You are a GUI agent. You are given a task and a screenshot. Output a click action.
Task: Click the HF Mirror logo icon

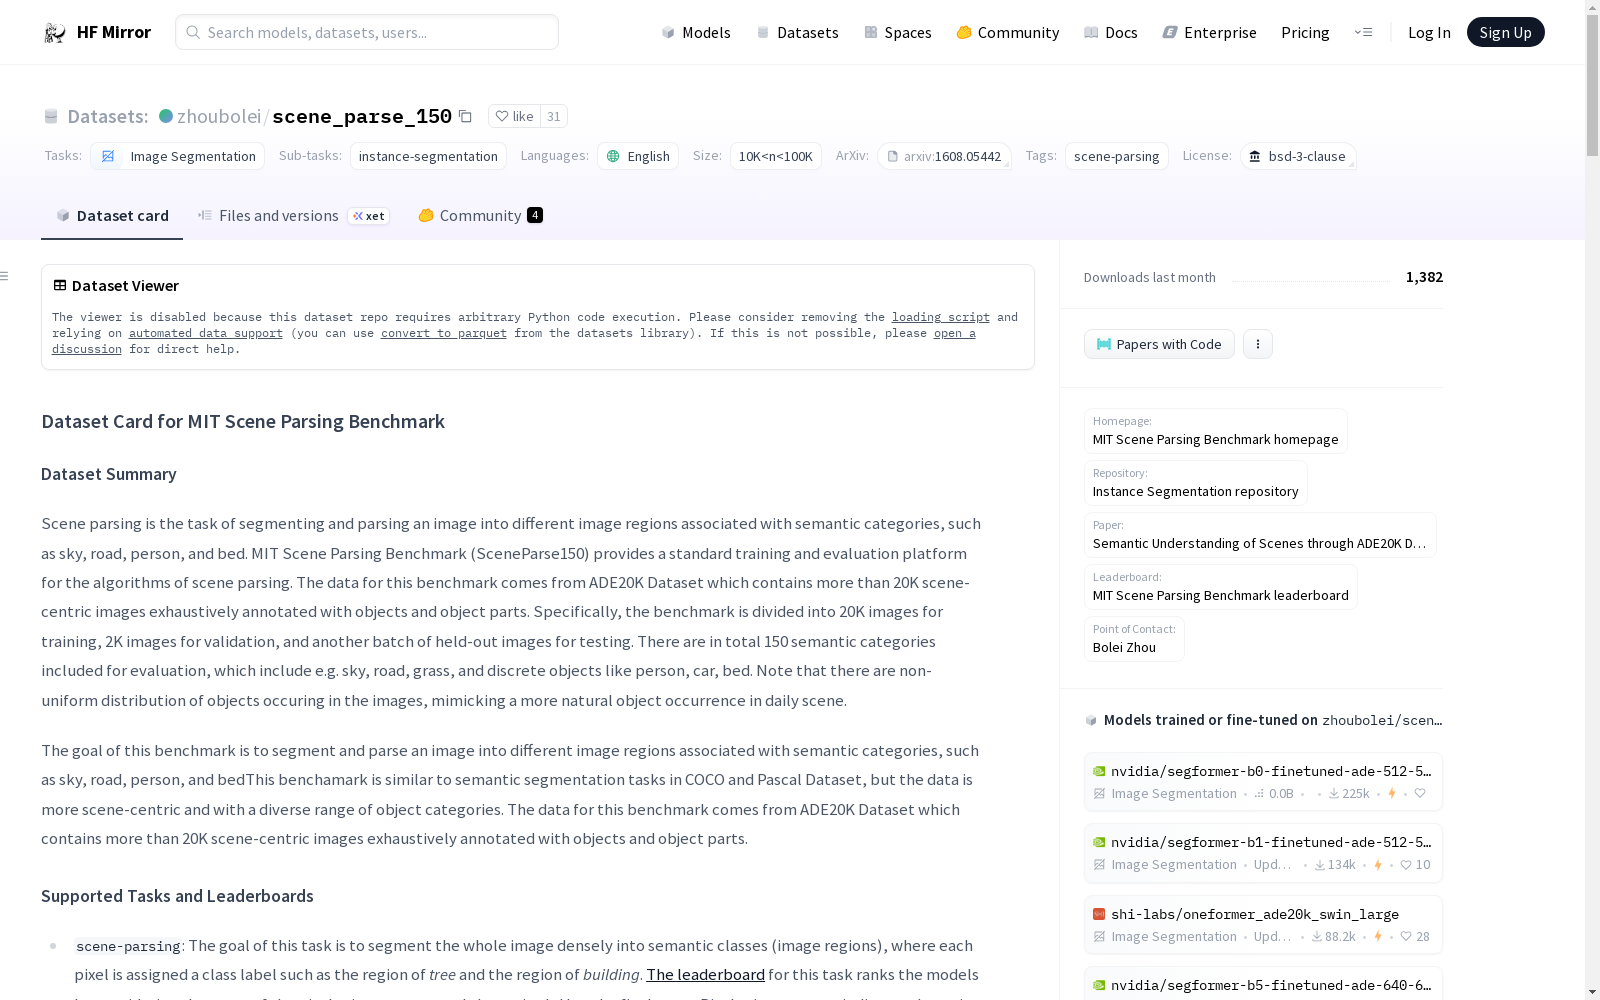(55, 33)
